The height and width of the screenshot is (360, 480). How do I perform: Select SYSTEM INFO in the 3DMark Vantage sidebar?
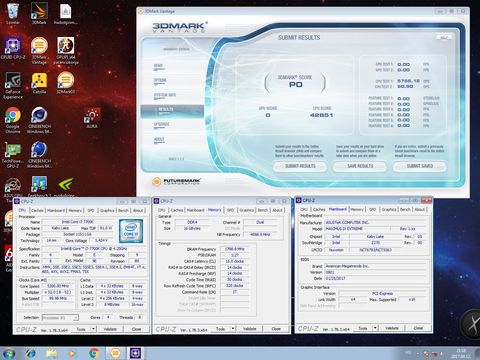click(165, 96)
